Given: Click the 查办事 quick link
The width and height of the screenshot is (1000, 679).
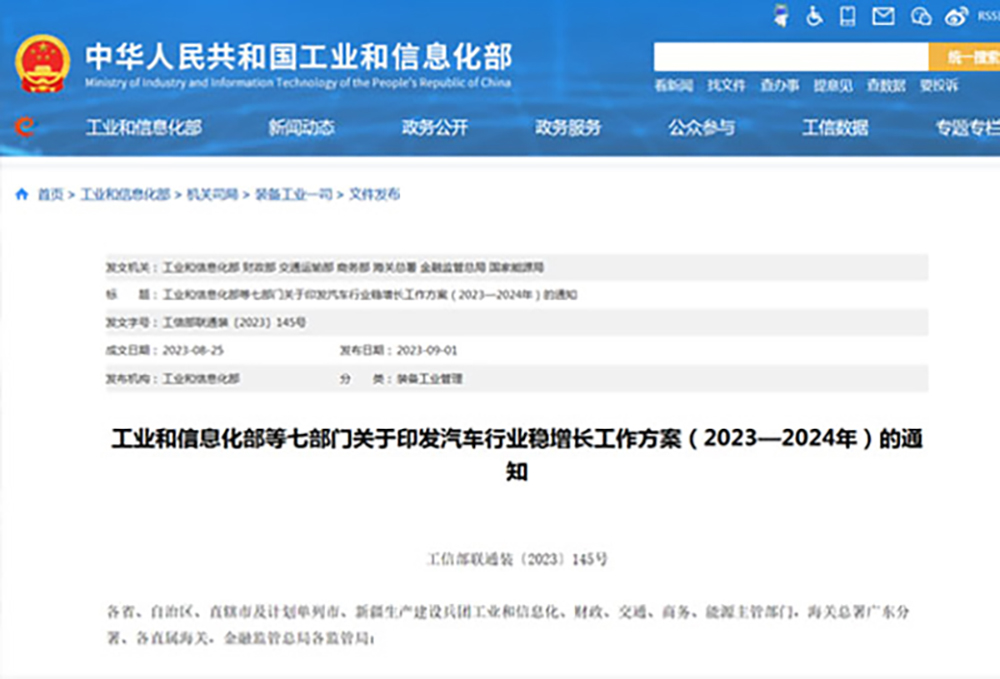Looking at the screenshot, I should 779,85.
